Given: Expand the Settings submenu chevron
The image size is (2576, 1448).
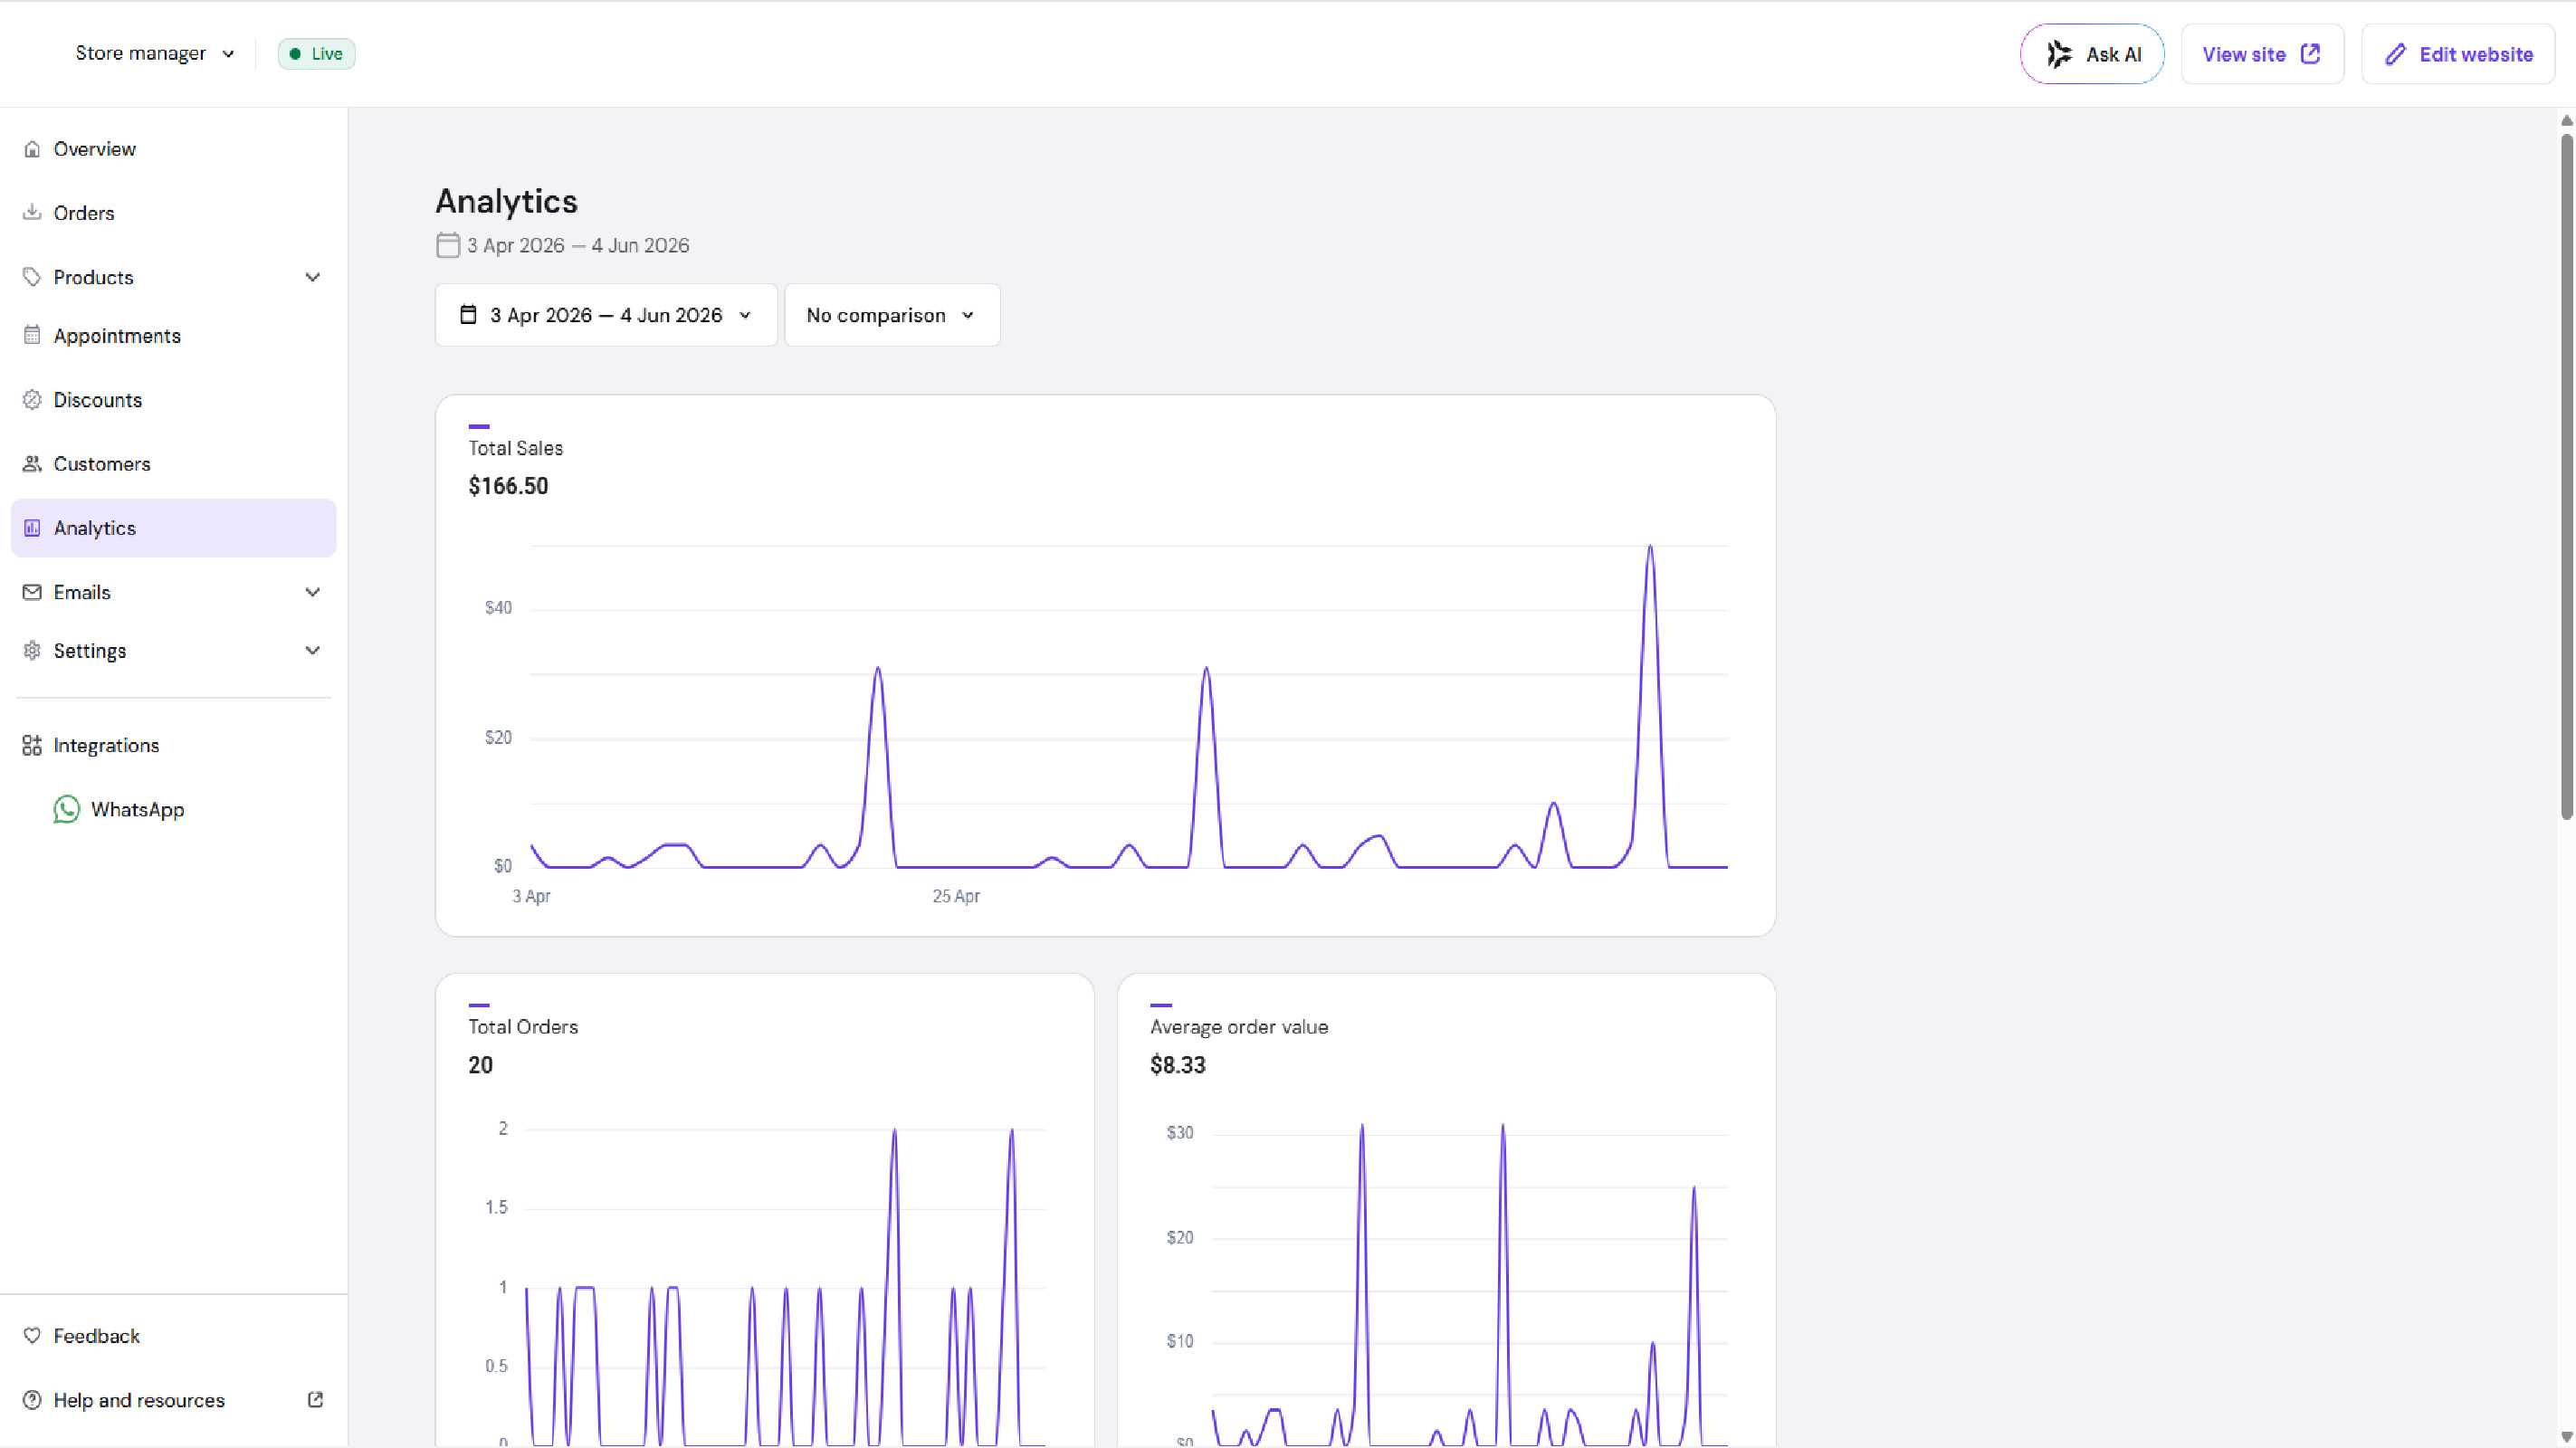Looking at the screenshot, I should (x=313, y=651).
